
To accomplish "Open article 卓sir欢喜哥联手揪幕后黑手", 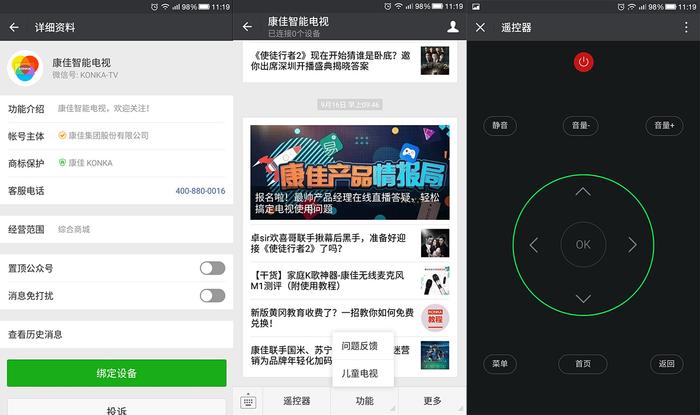I will pos(328,243).
